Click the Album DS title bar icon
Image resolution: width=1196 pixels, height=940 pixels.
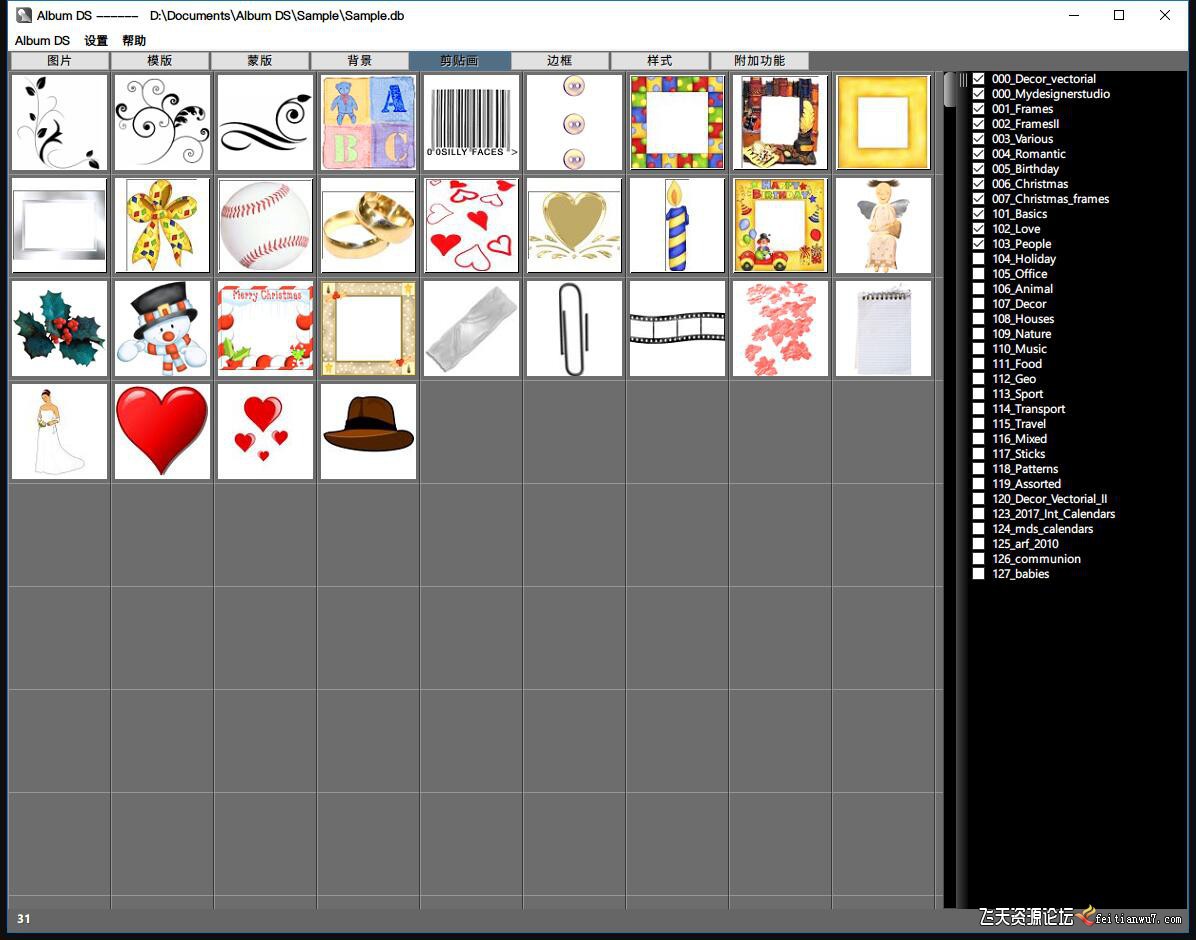(x=23, y=15)
